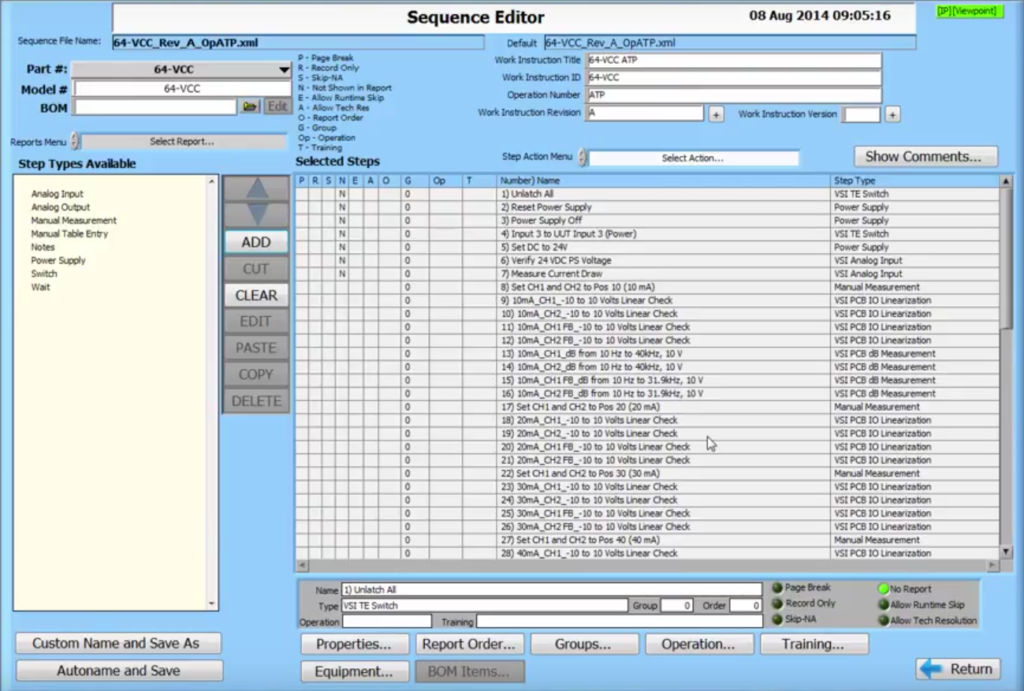Screen dimensions: 1024x691
Task: Click the blue move-step-up arrow
Action: [256, 187]
